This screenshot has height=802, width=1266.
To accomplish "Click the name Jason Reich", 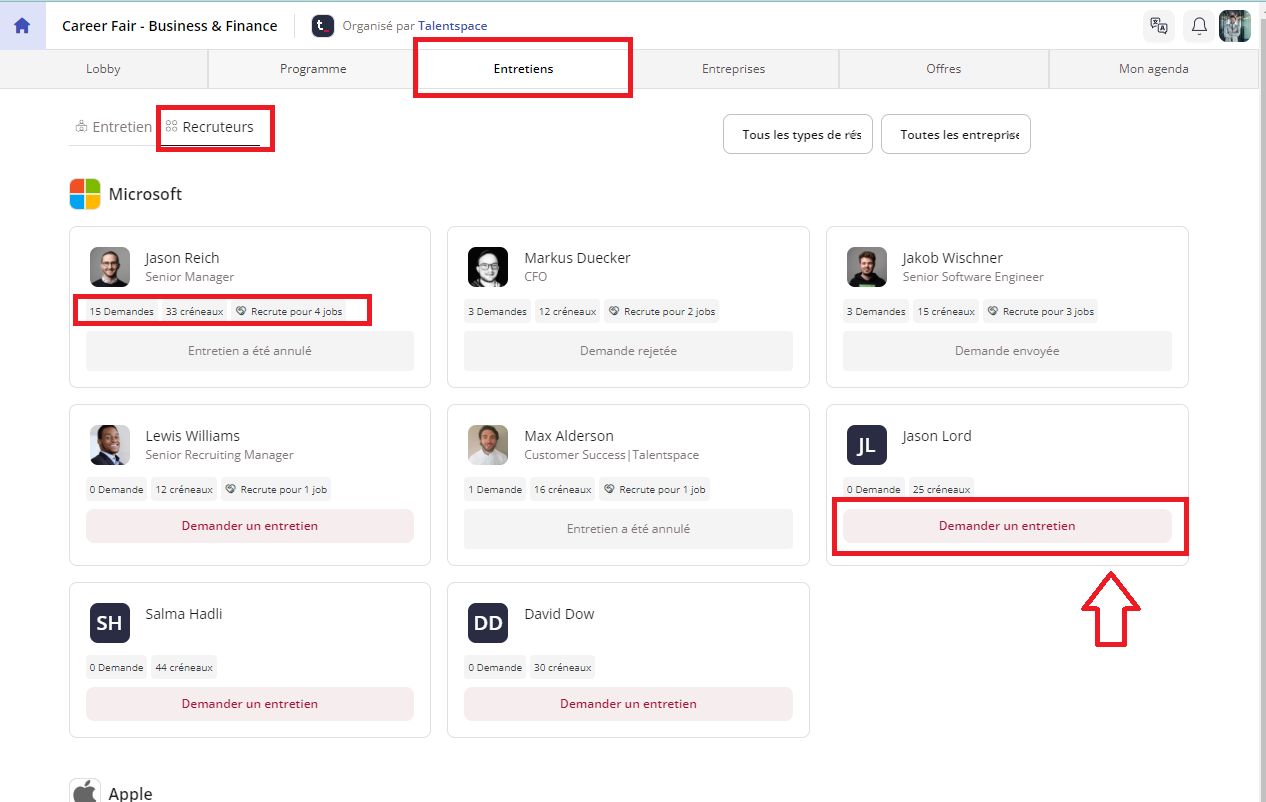I will pyautogui.click(x=182, y=258).
